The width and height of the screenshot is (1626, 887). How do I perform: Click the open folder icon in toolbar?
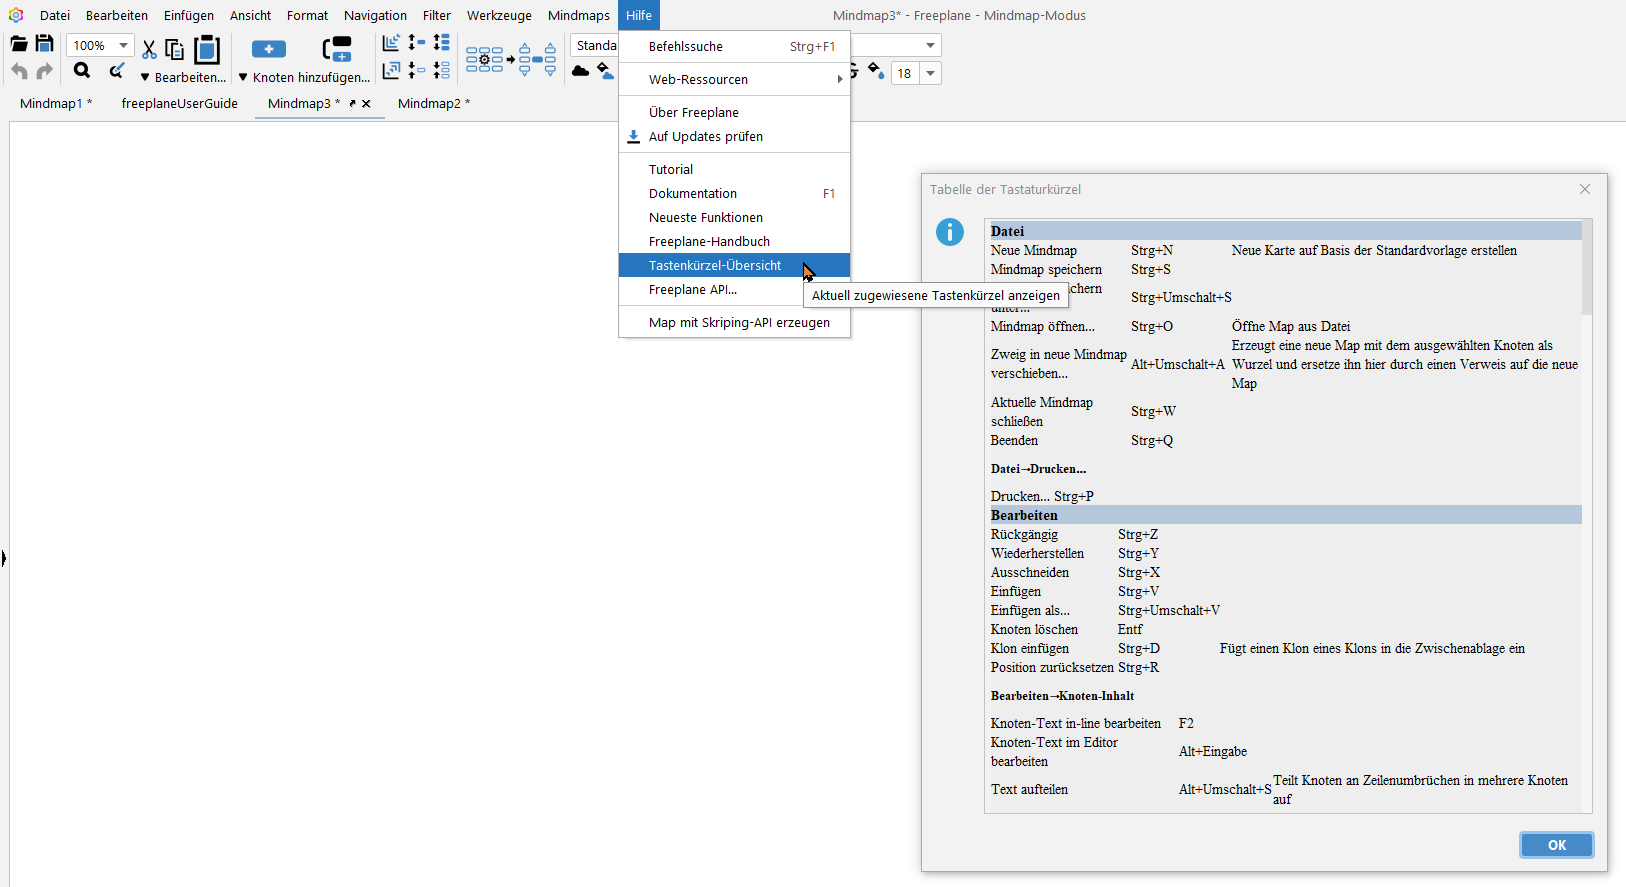[19, 44]
